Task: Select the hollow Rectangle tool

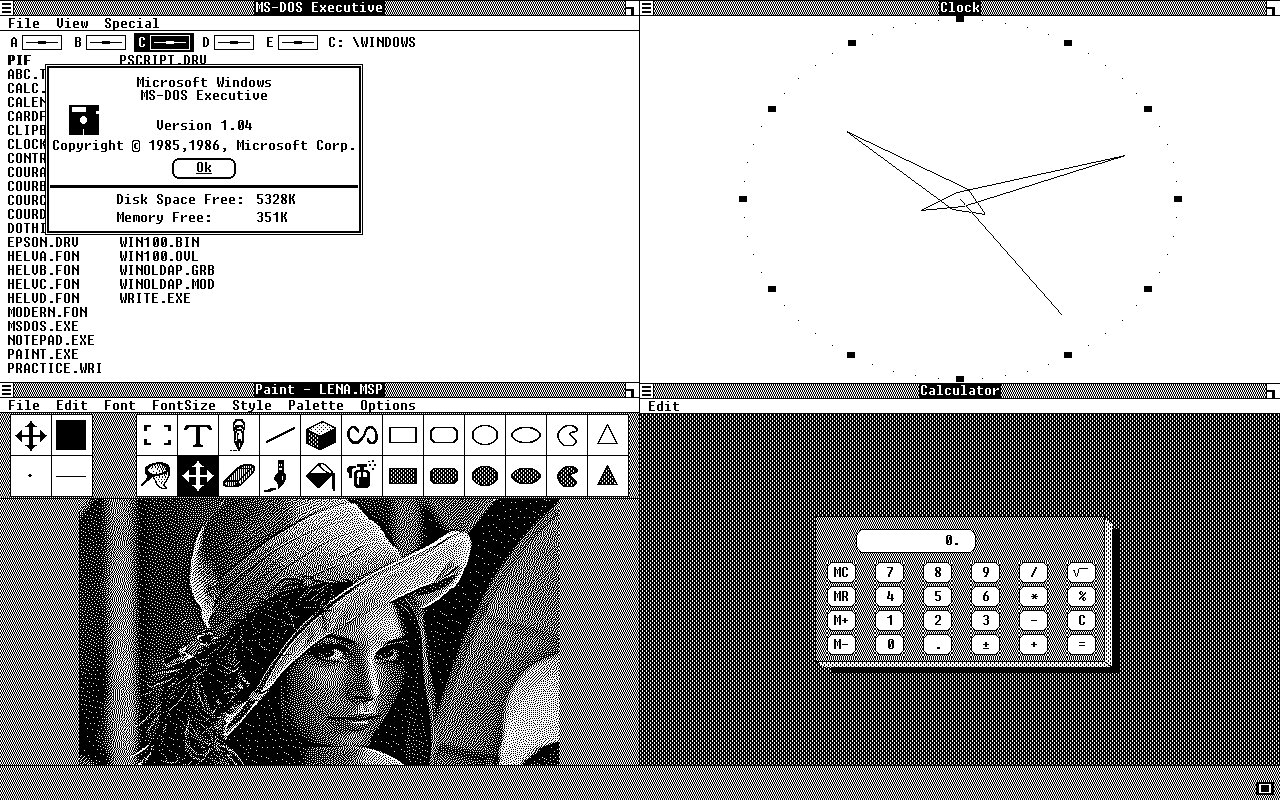Action: 403,435
